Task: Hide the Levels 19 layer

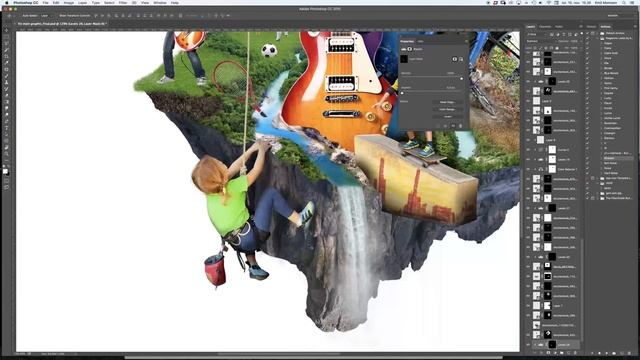Action: point(528,159)
